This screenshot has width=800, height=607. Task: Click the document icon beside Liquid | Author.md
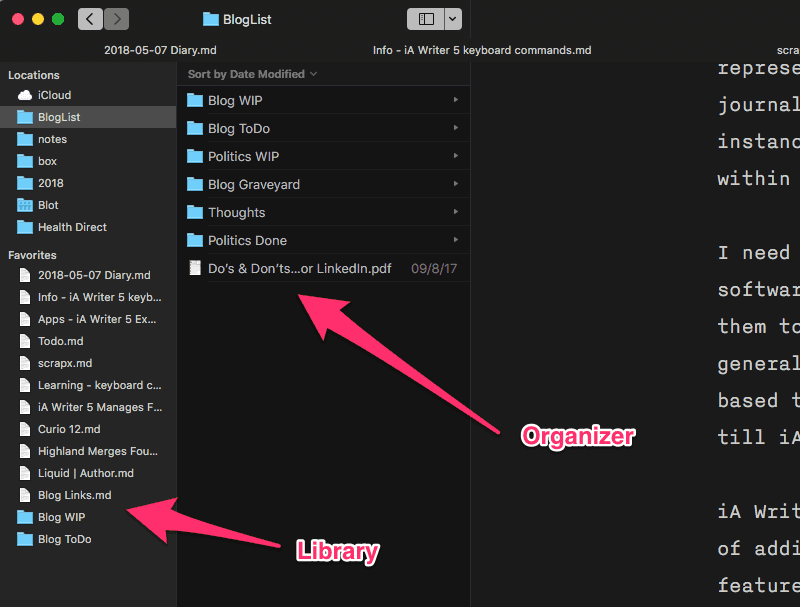pyautogui.click(x=25, y=473)
